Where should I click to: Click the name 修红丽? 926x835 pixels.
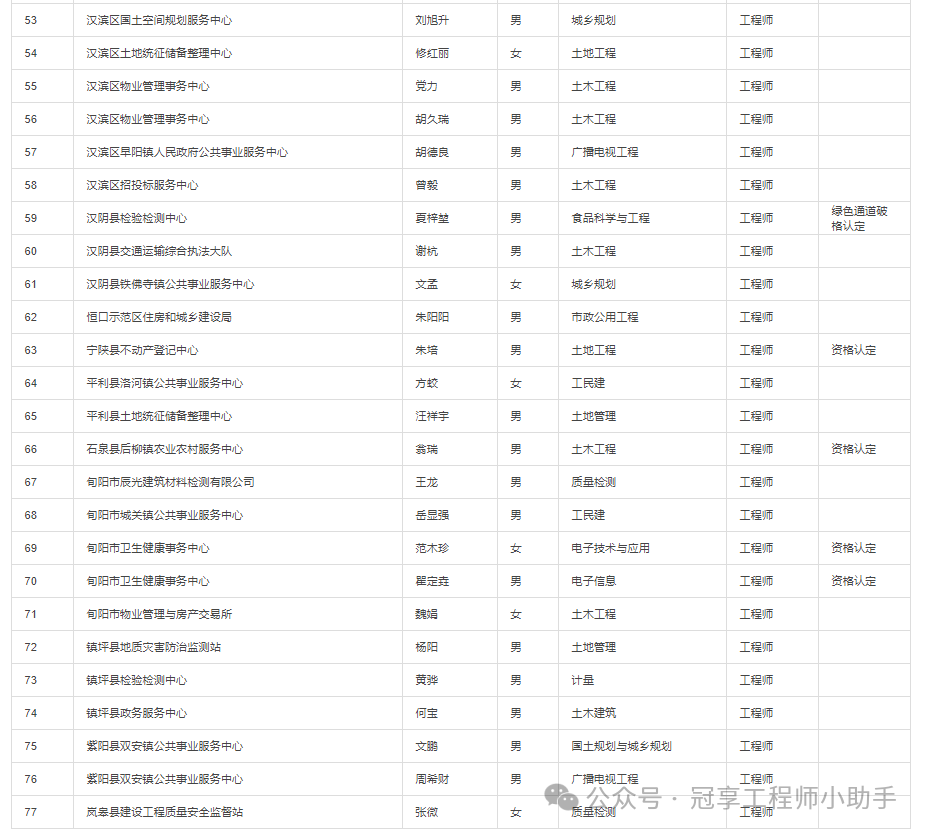click(432, 53)
